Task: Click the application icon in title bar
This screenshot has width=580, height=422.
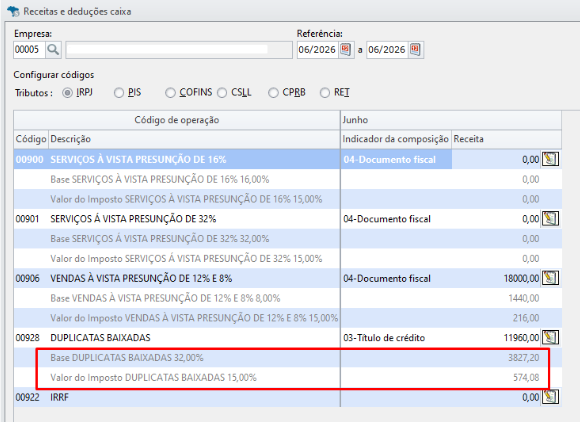Action: tap(14, 11)
